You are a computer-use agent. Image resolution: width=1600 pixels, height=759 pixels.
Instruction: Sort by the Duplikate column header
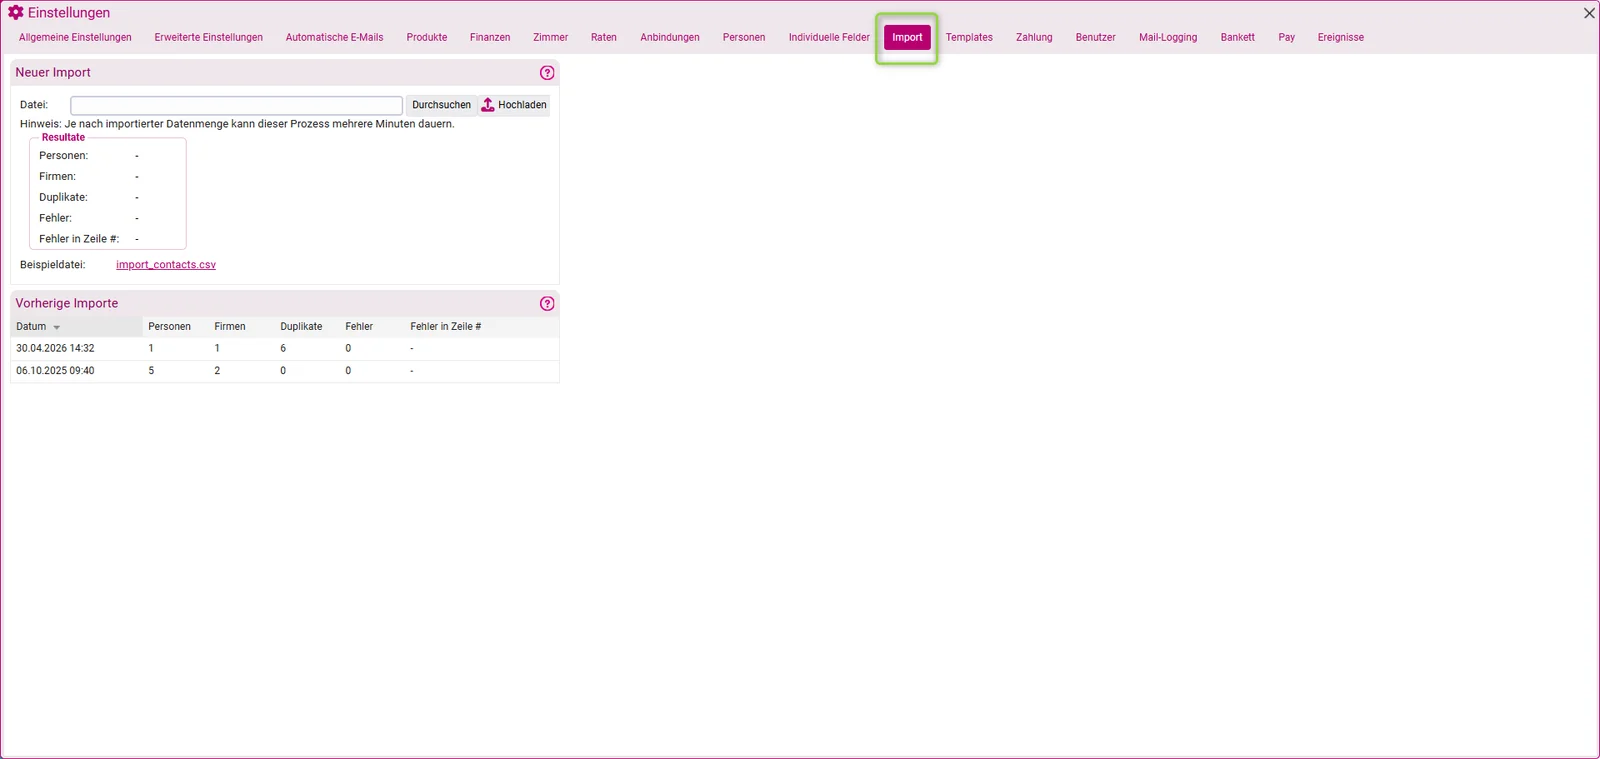click(302, 327)
